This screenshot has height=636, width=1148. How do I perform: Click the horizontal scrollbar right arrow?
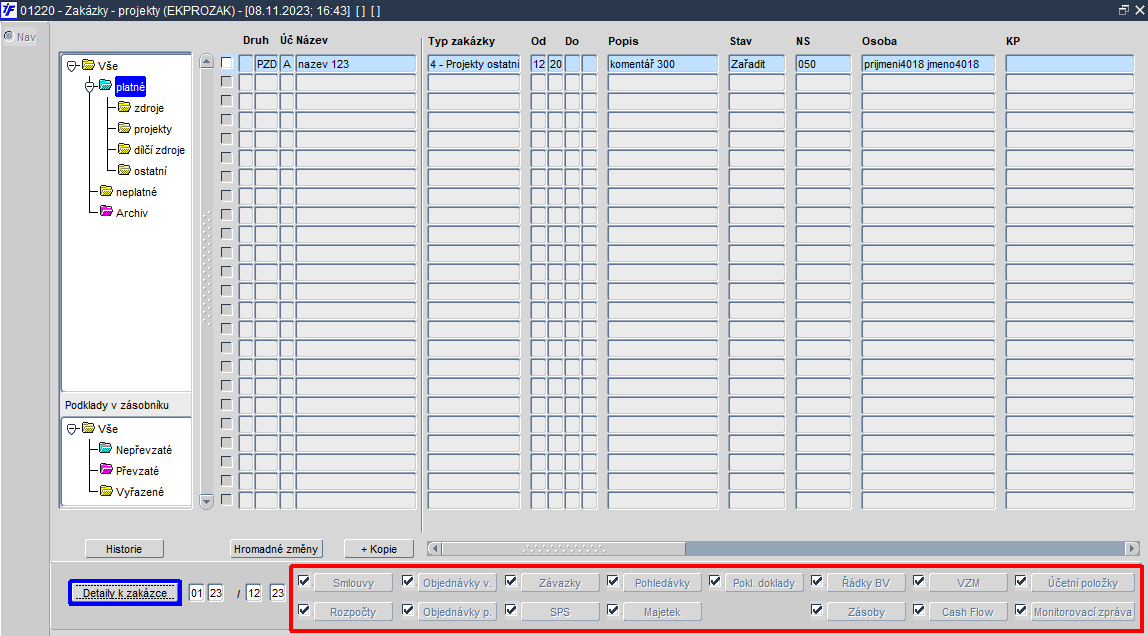click(x=1132, y=548)
